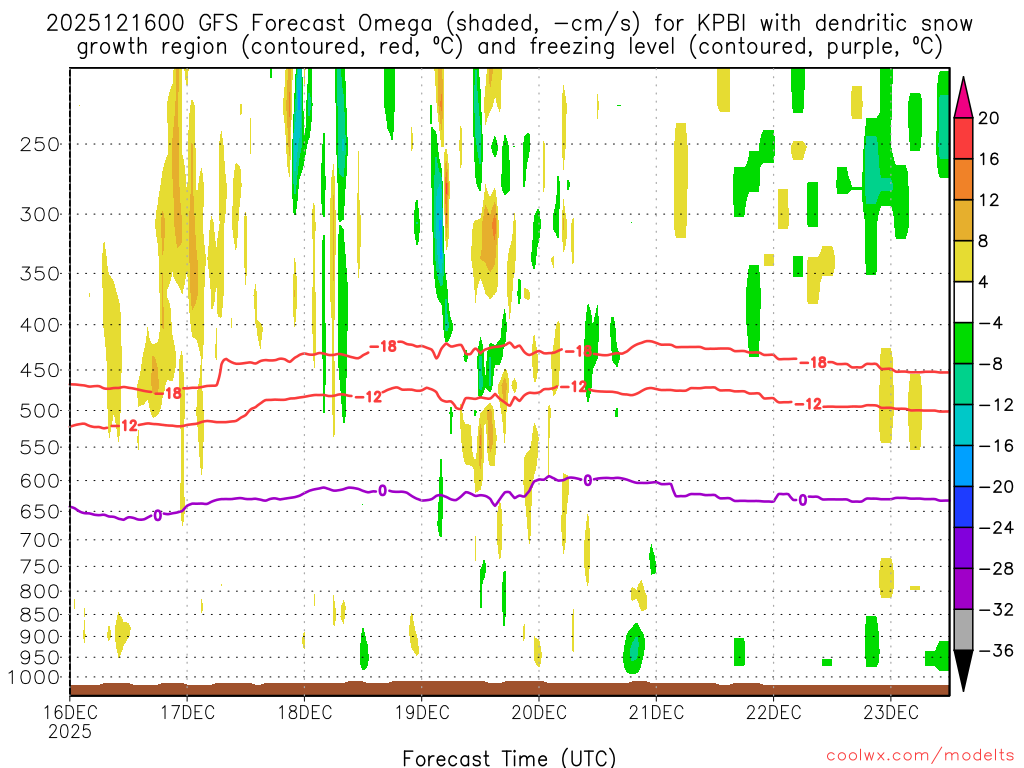Click the 600 pressure level label
The image size is (1024, 768).
[x=40, y=481]
